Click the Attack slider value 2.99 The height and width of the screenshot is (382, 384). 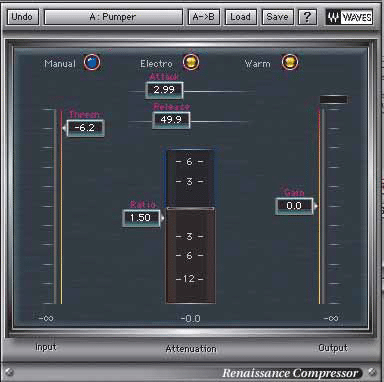(164, 90)
